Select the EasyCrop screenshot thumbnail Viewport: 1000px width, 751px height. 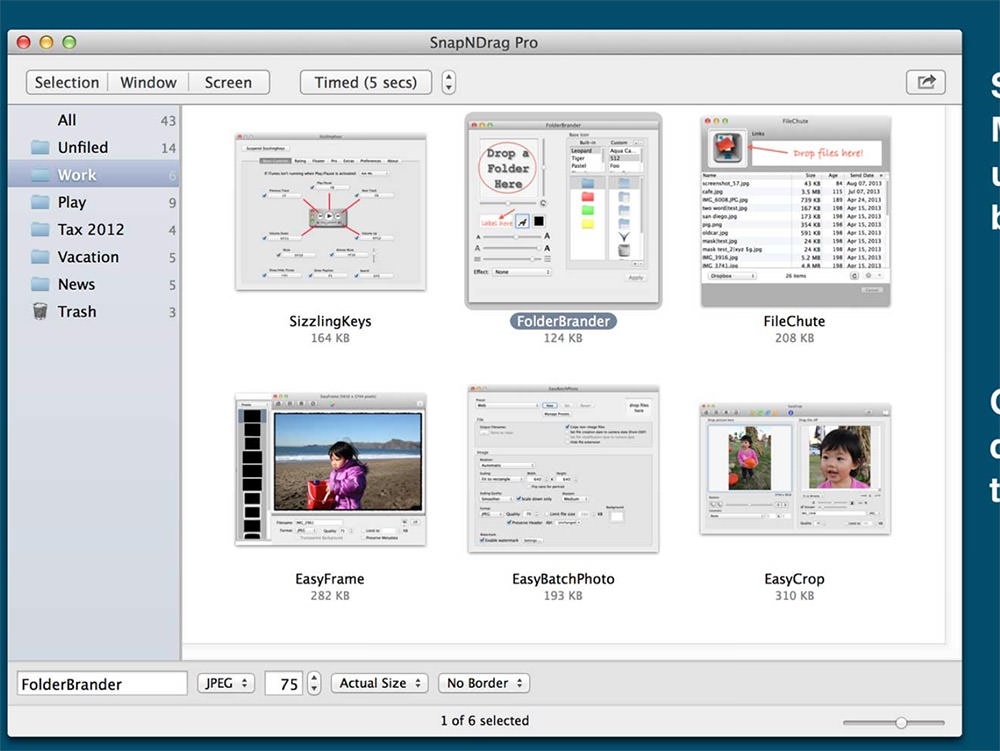point(795,469)
